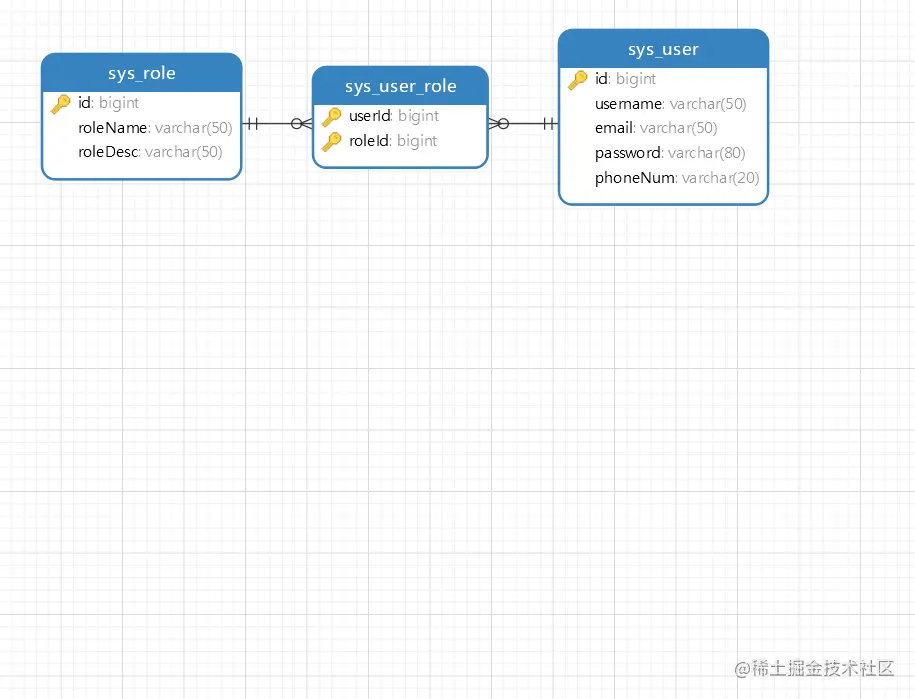This screenshot has height=699, width=915.
Task: Select the sys_user table header
Action: click(x=663, y=49)
